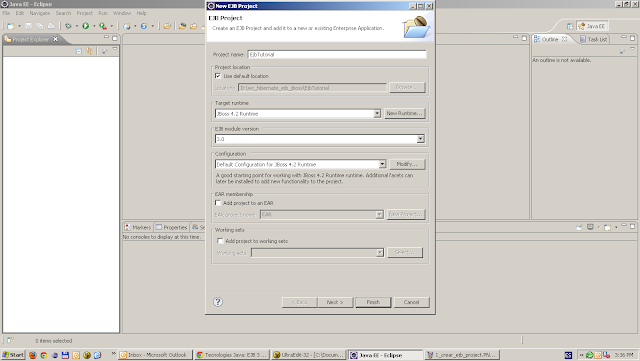Click the Windows Start button

point(13,355)
